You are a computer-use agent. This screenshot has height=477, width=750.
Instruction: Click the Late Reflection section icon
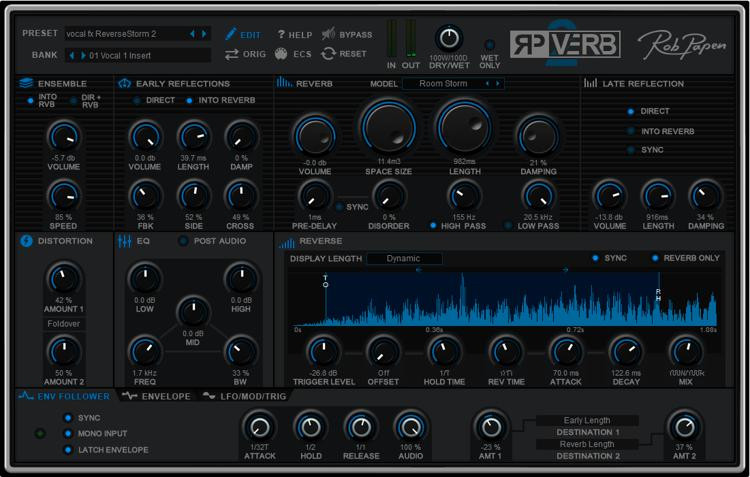590,83
